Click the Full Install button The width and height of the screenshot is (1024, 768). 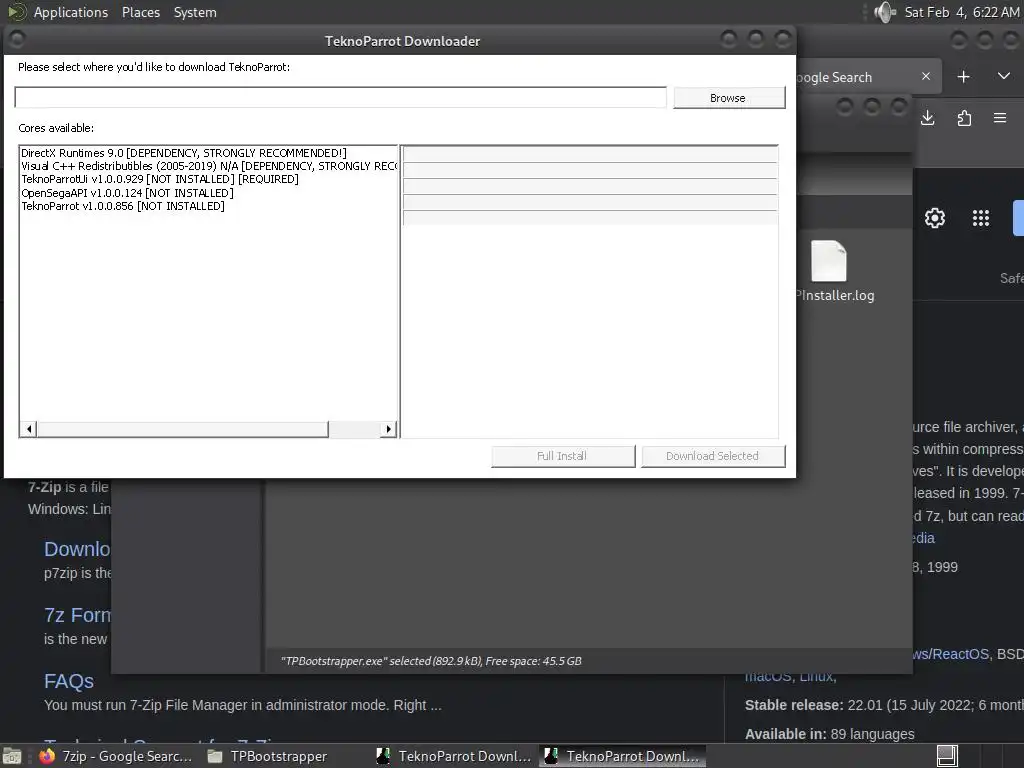(x=563, y=456)
